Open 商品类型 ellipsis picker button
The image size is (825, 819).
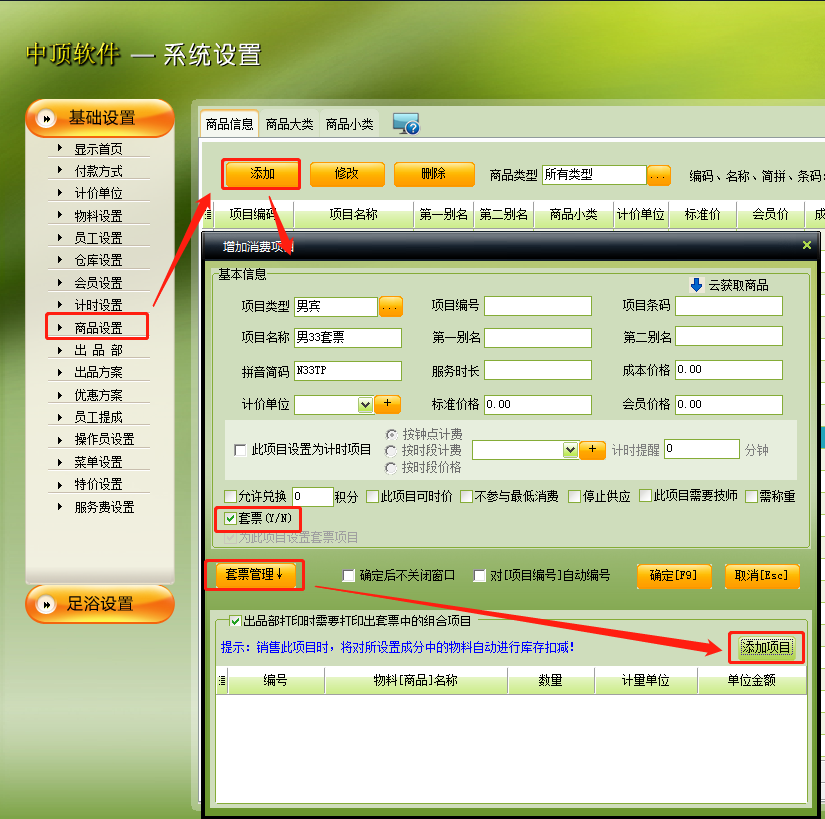pos(659,175)
